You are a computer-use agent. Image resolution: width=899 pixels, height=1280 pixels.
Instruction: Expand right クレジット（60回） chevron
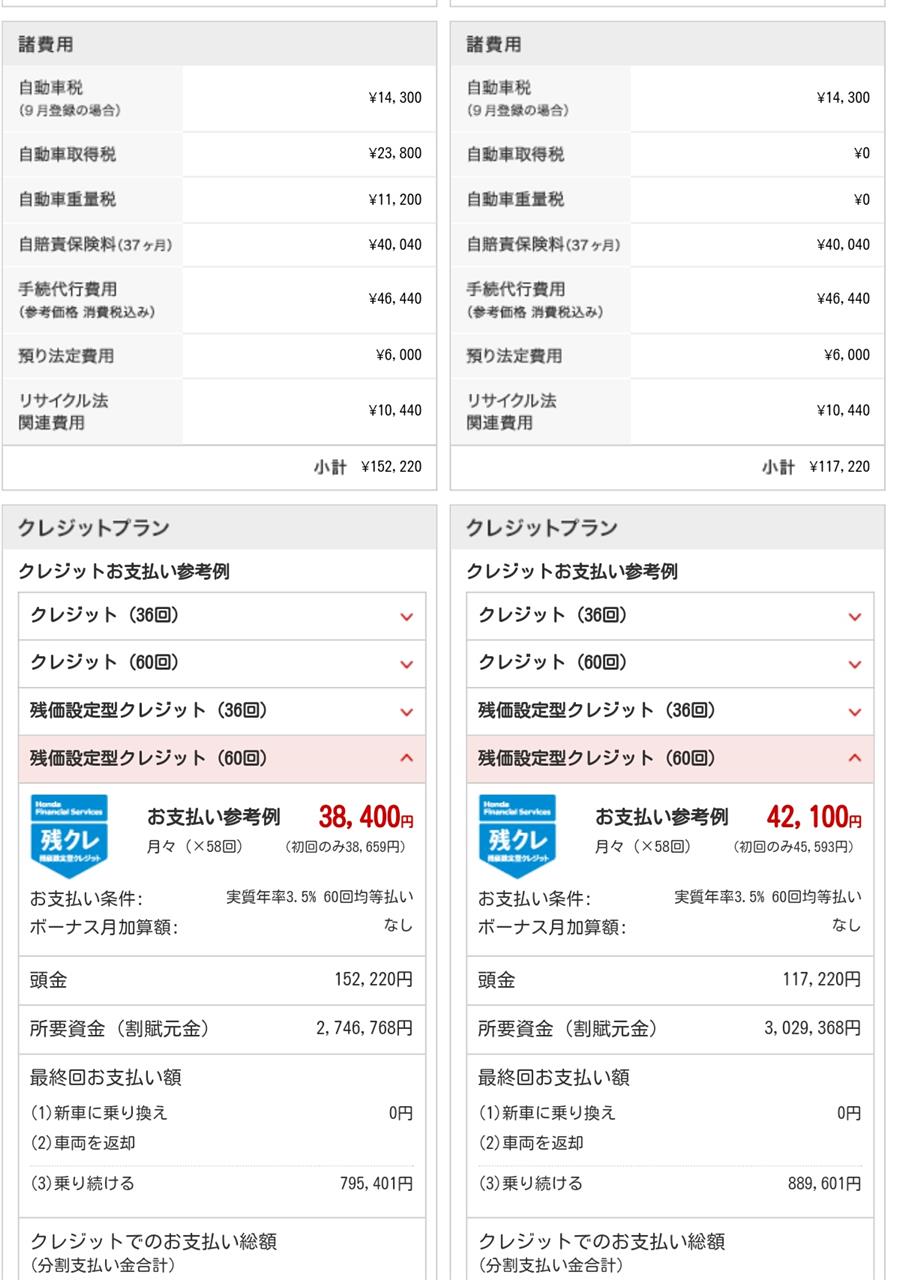coord(854,664)
